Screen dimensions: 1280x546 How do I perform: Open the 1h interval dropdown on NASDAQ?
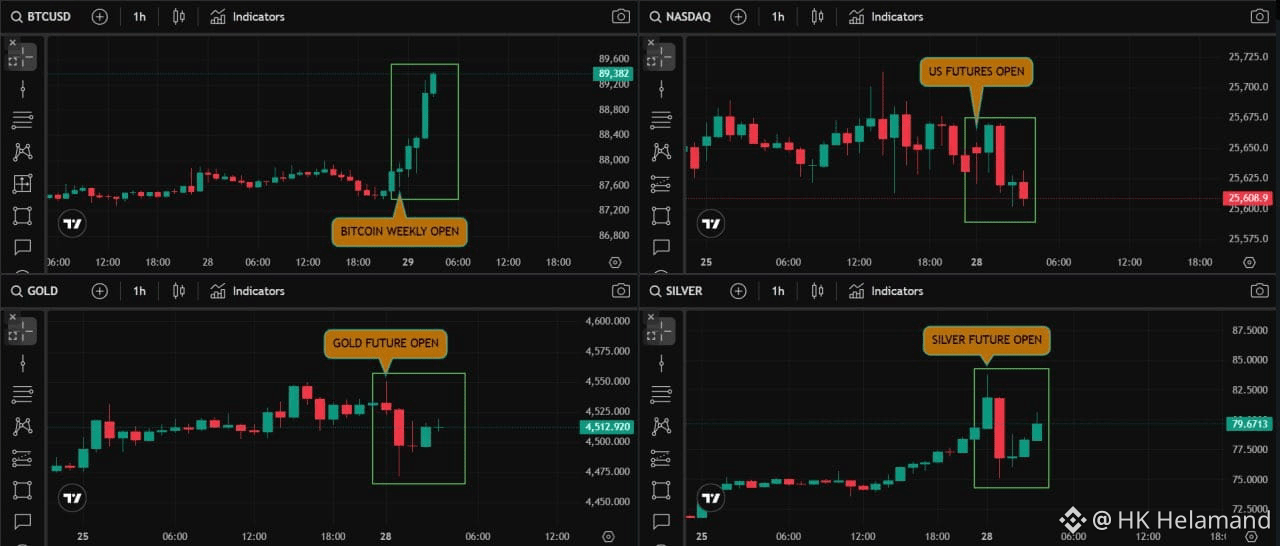click(777, 17)
